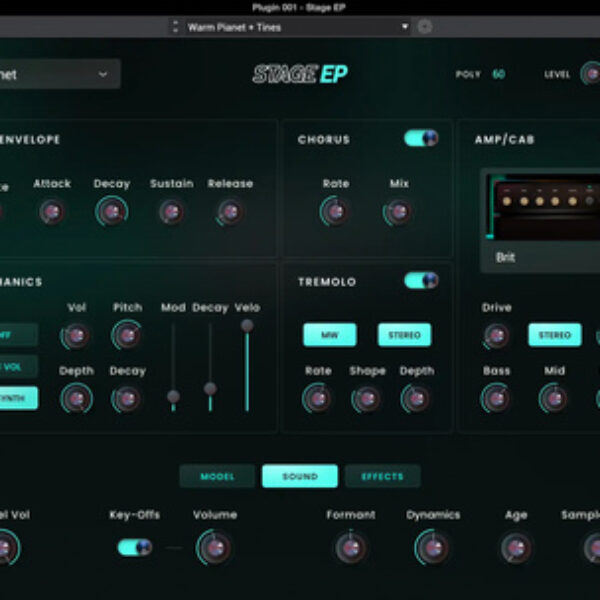Select the VOL mode button
Screen dimensions: 600x600
[18, 367]
